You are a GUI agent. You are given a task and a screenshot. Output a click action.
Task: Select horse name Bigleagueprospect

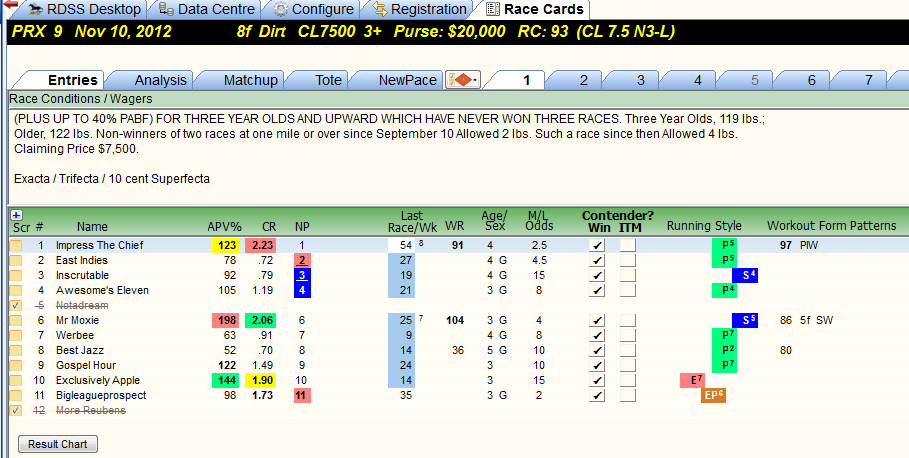click(x=101, y=396)
